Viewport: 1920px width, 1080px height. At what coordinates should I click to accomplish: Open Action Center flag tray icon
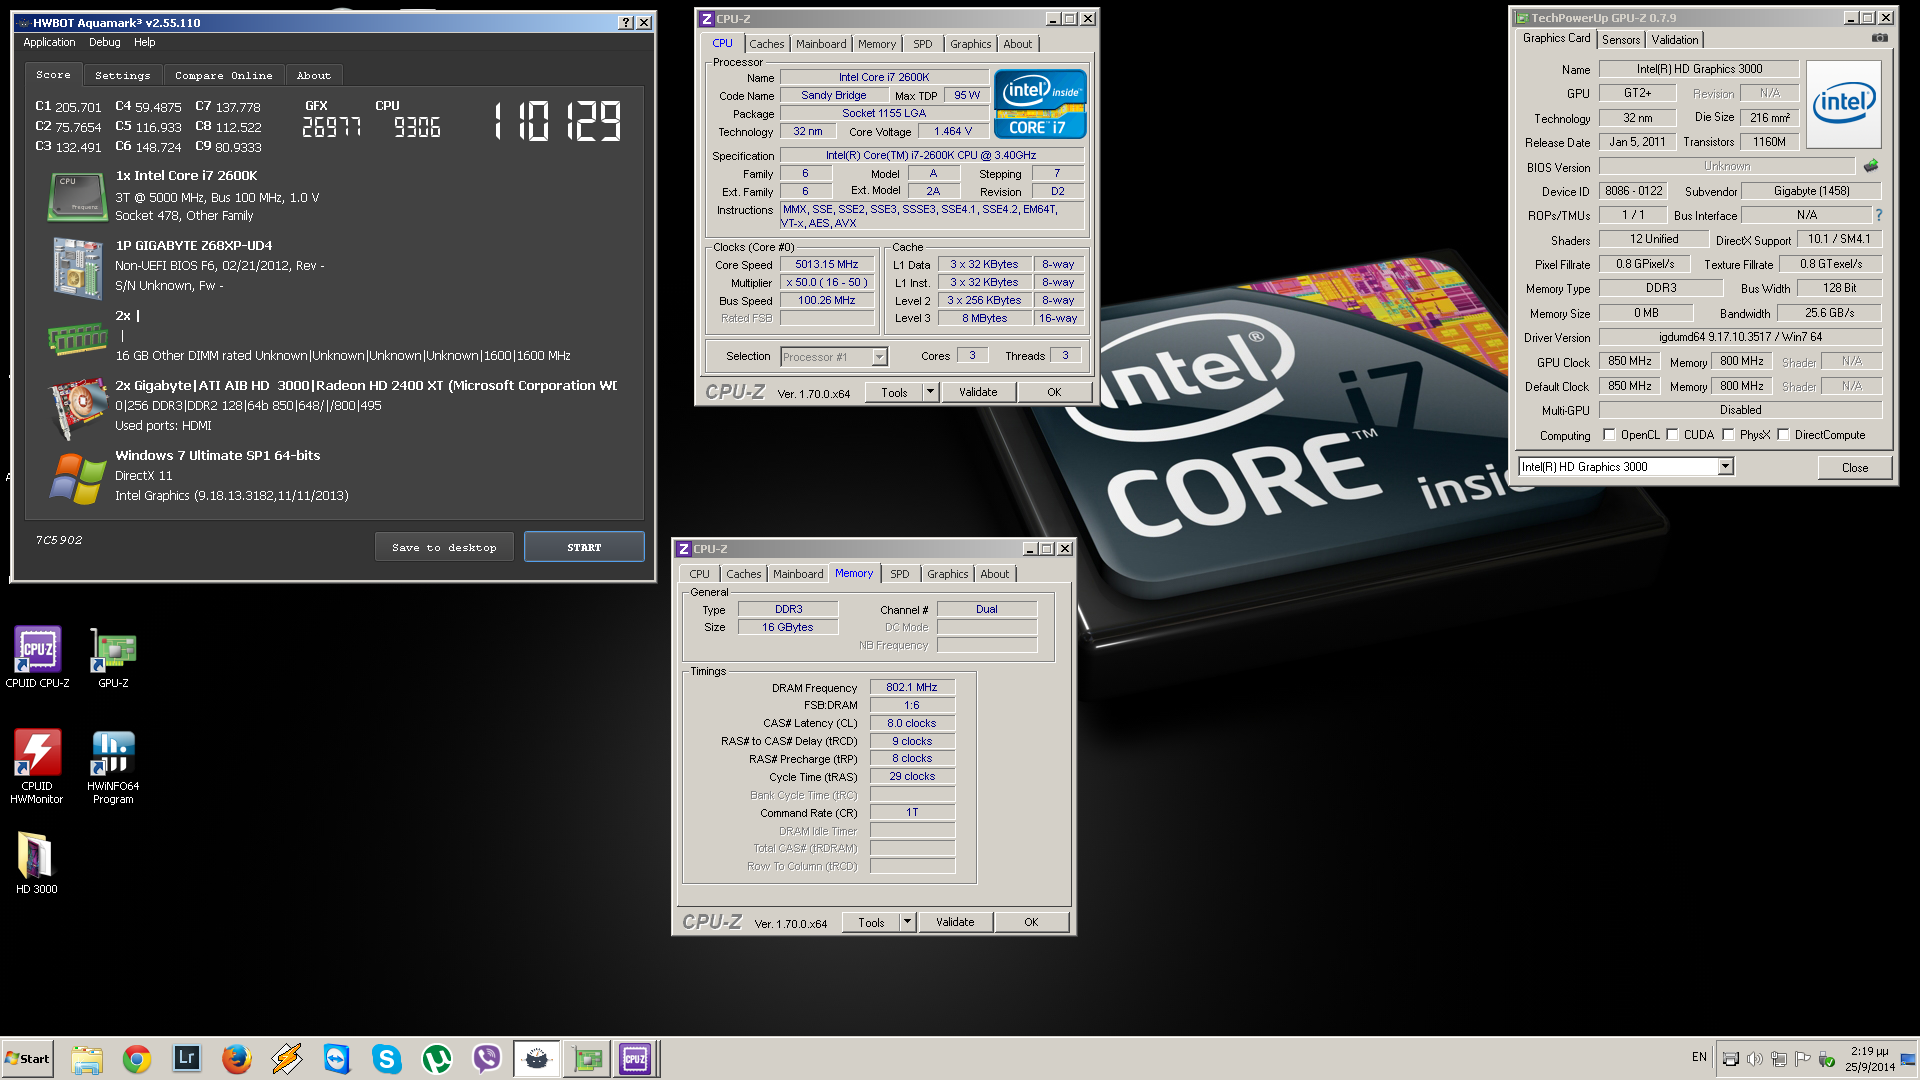point(1802,1059)
